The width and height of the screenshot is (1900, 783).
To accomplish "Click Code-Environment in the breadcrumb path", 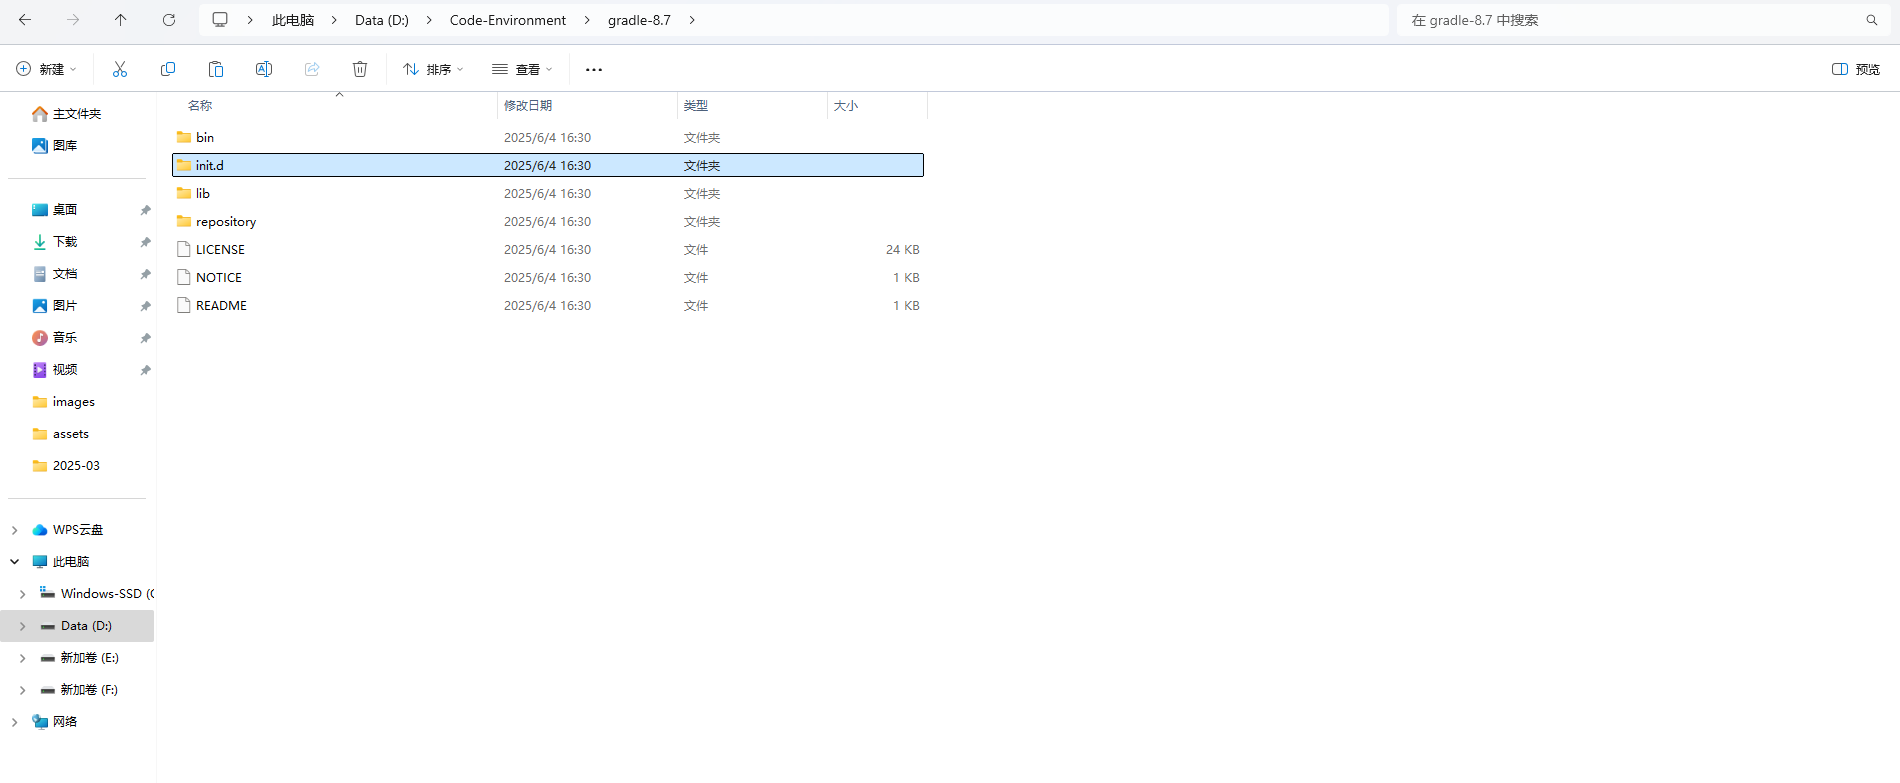I will 507,20.
